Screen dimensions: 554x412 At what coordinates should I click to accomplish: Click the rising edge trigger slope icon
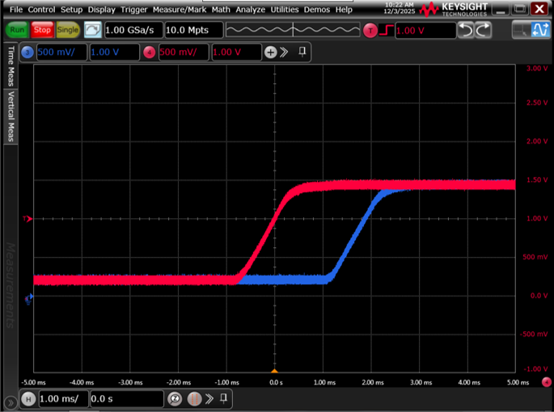386,30
